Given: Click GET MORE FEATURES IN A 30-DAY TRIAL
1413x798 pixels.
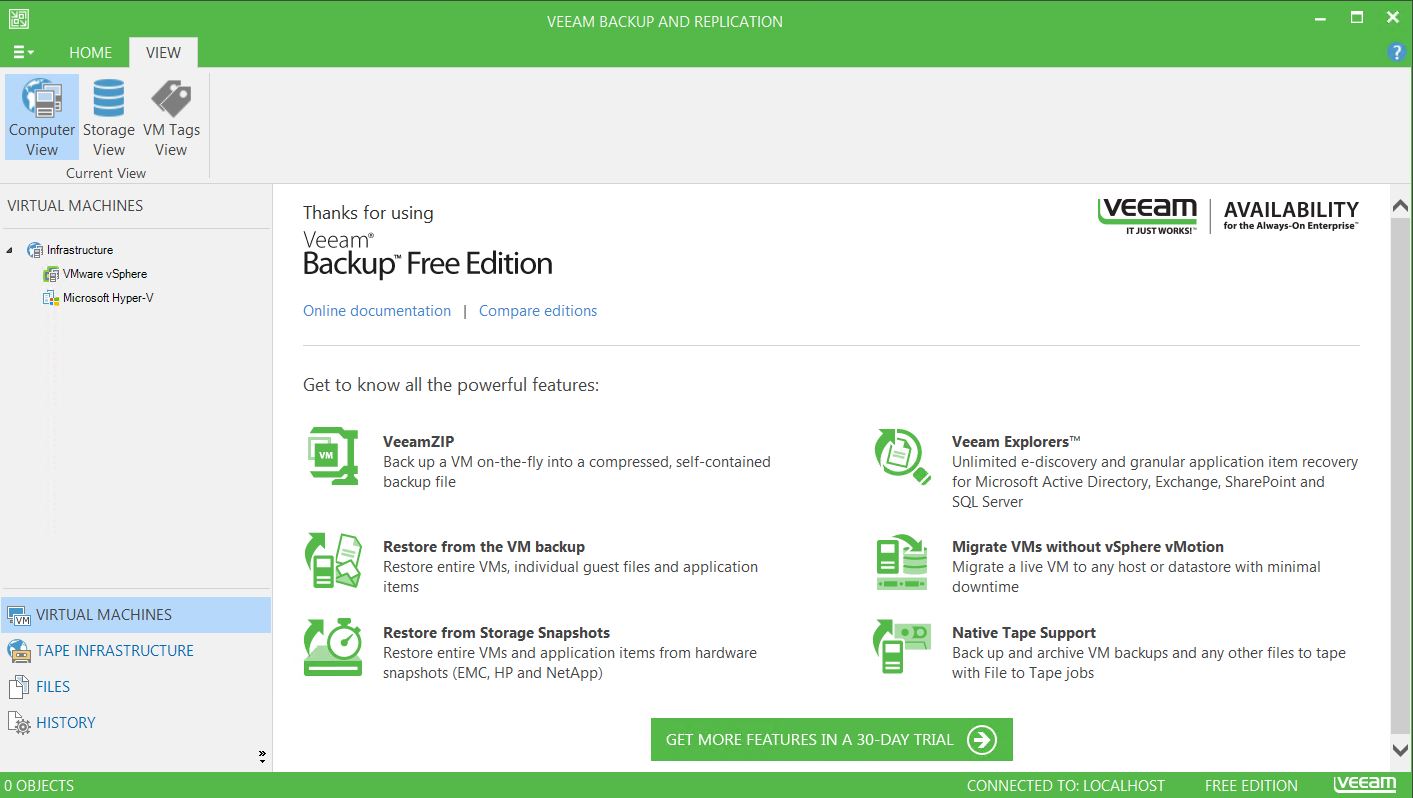Looking at the screenshot, I should click(832, 740).
